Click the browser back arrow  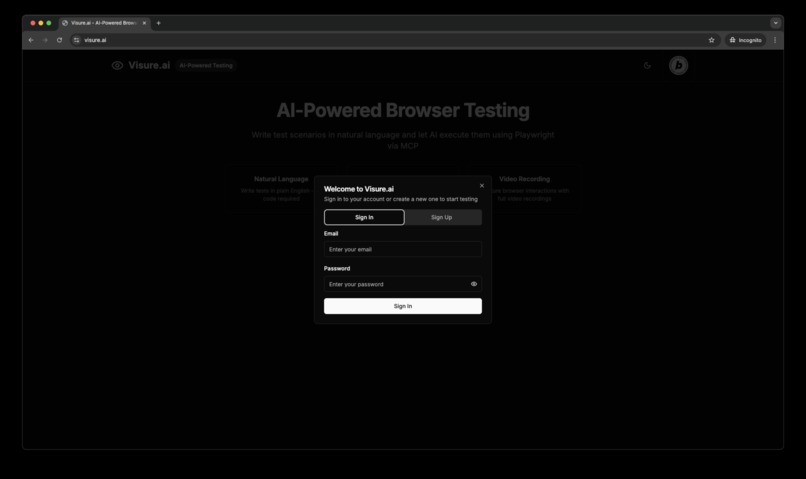point(31,40)
